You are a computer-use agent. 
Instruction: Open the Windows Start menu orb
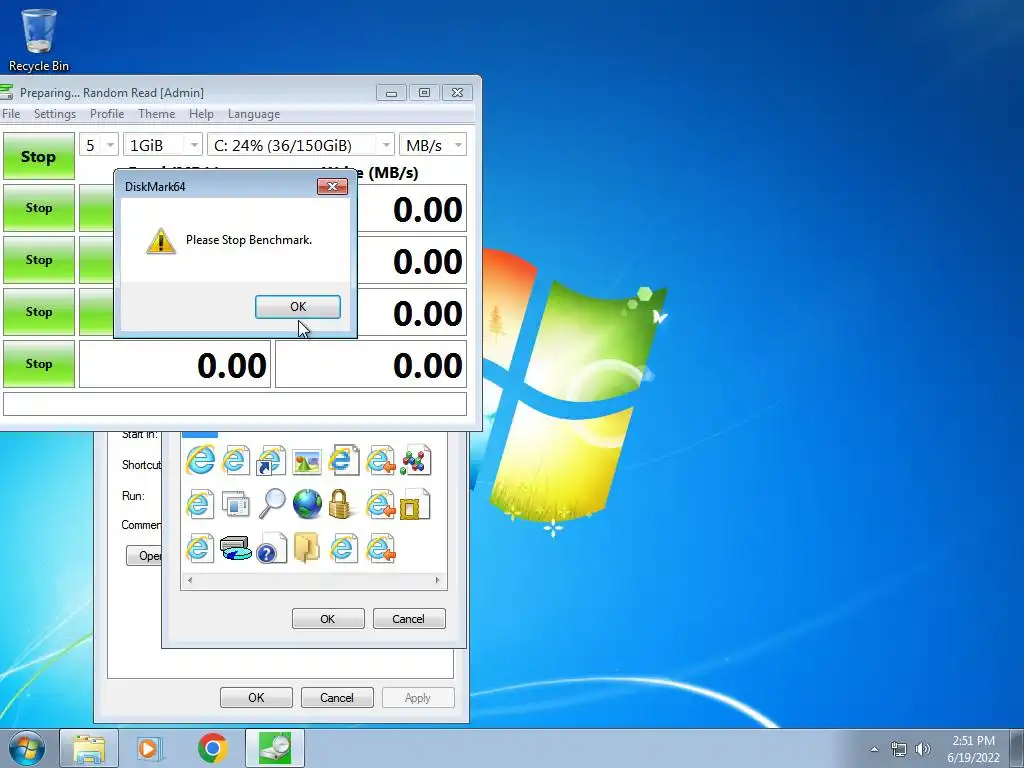(x=27, y=748)
